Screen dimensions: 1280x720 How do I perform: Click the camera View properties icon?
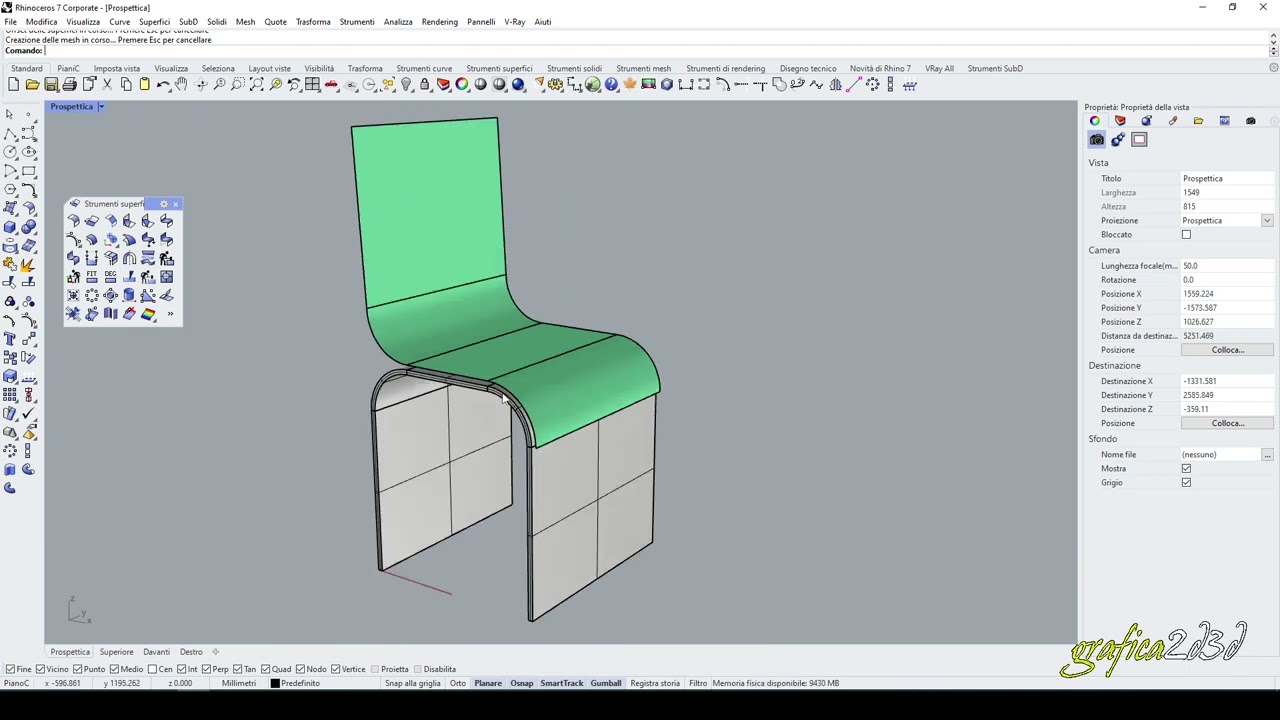click(x=1097, y=140)
